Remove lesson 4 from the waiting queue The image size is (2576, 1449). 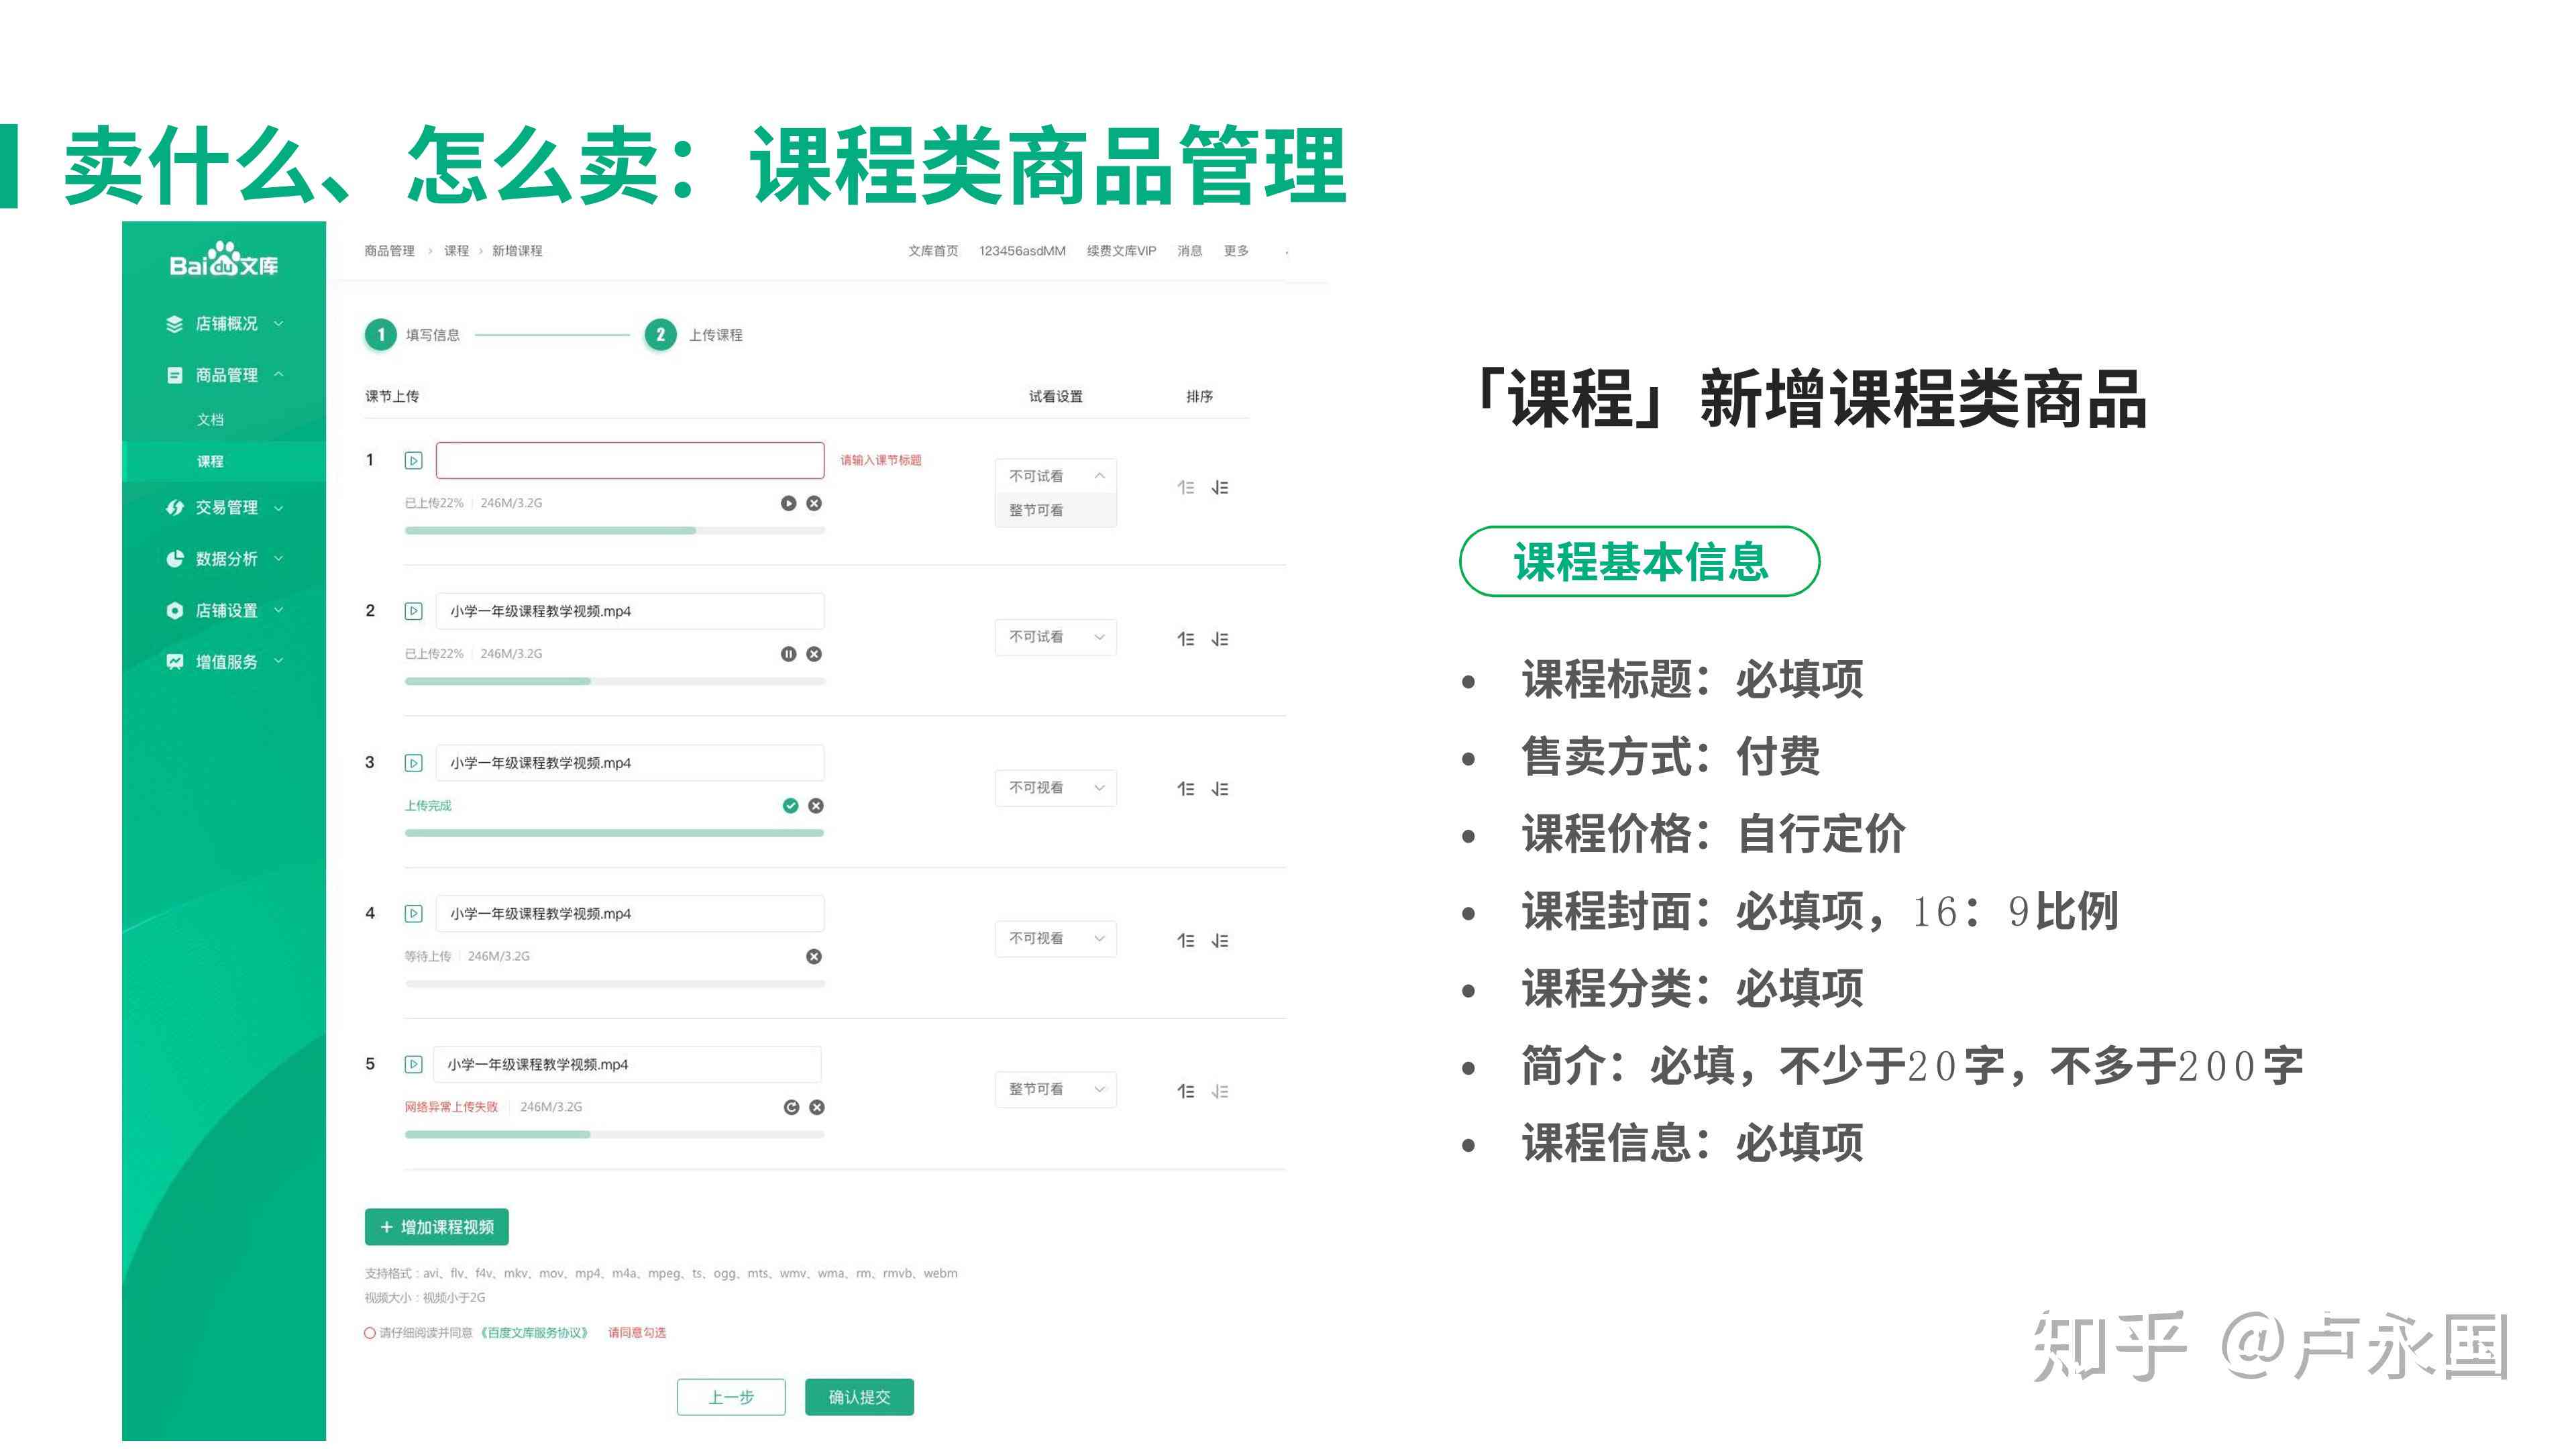[x=814, y=957]
